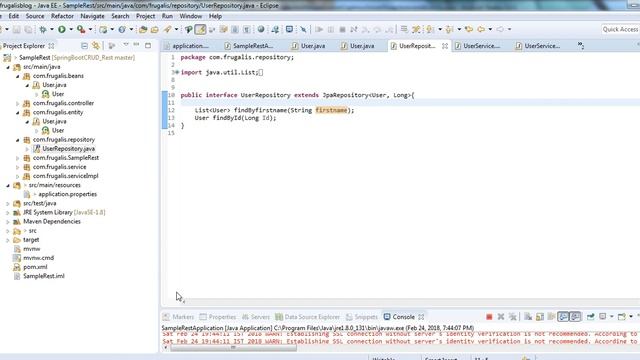The width and height of the screenshot is (640, 360).
Task: Open the Navigate menu
Action: tap(92, 16)
